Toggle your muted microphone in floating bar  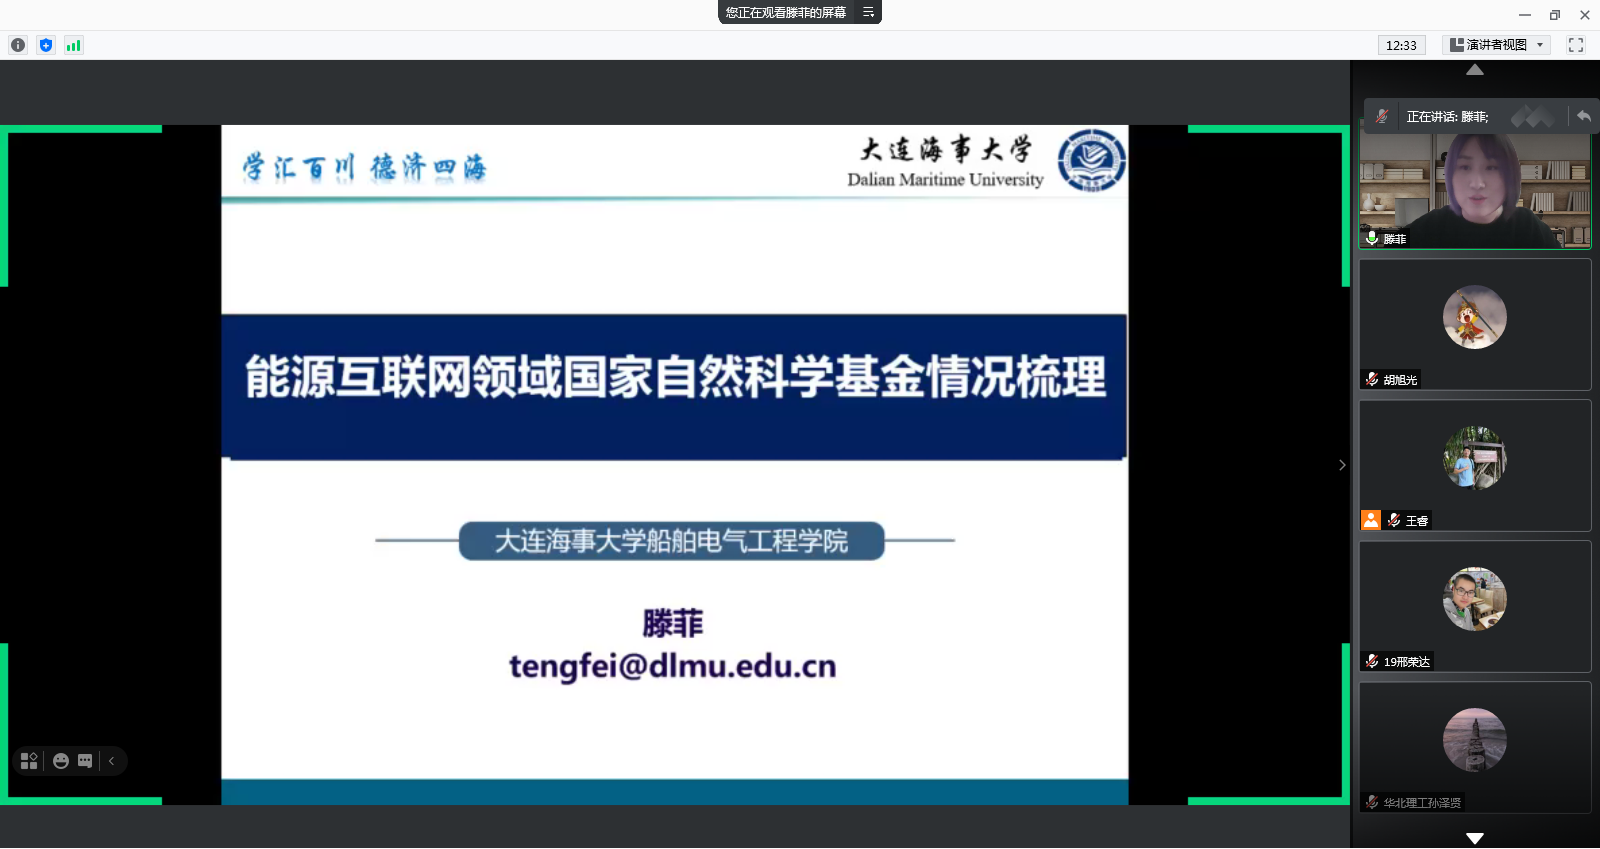coord(1382,116)
